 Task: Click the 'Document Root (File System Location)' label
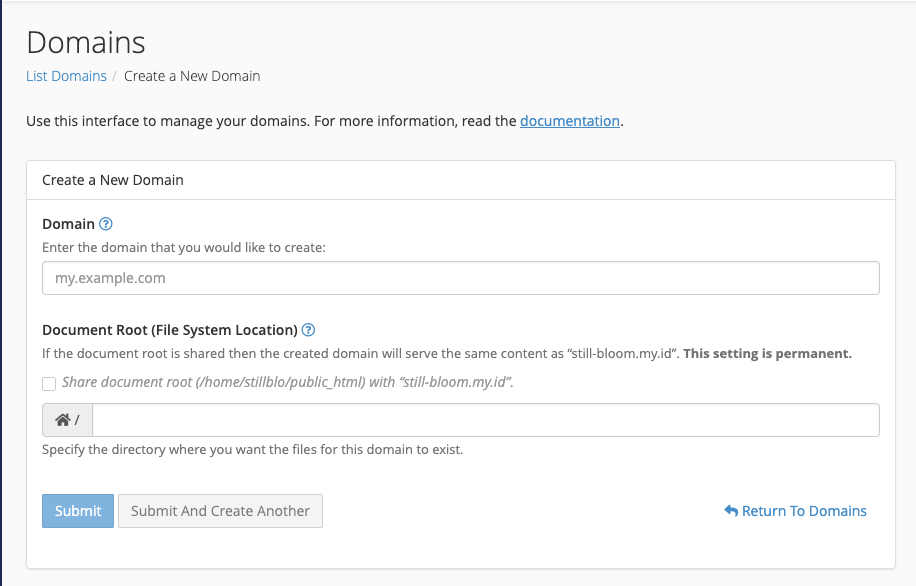(x=170, y=330)
